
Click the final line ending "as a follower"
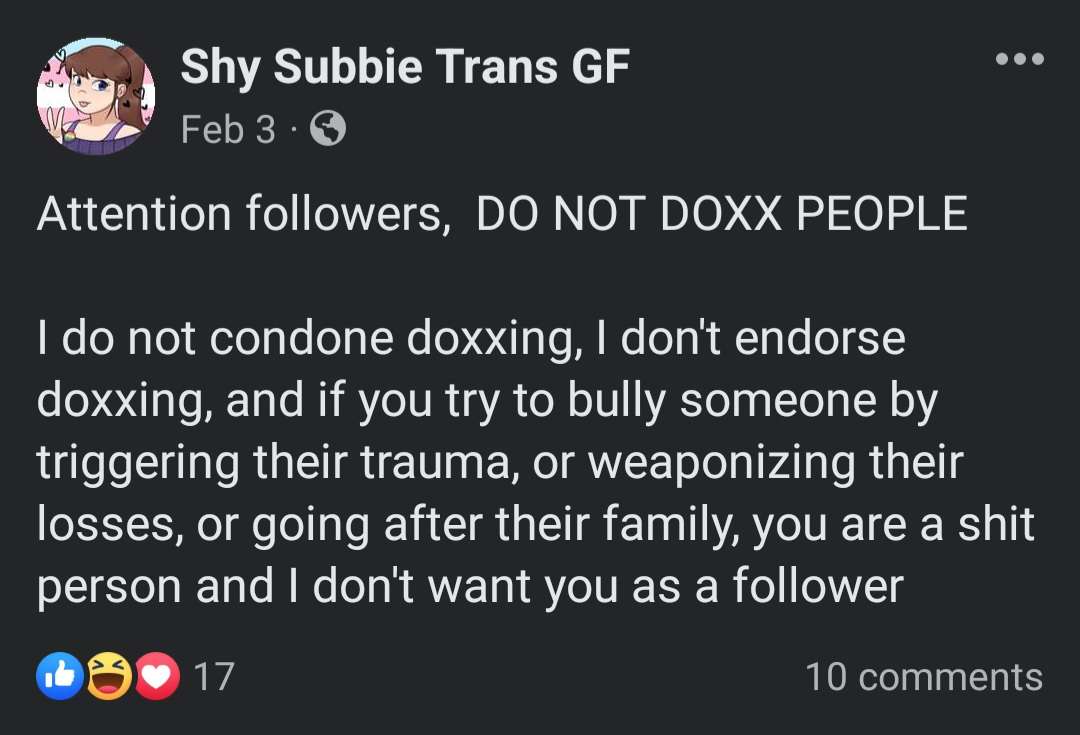tap(470, 588)
